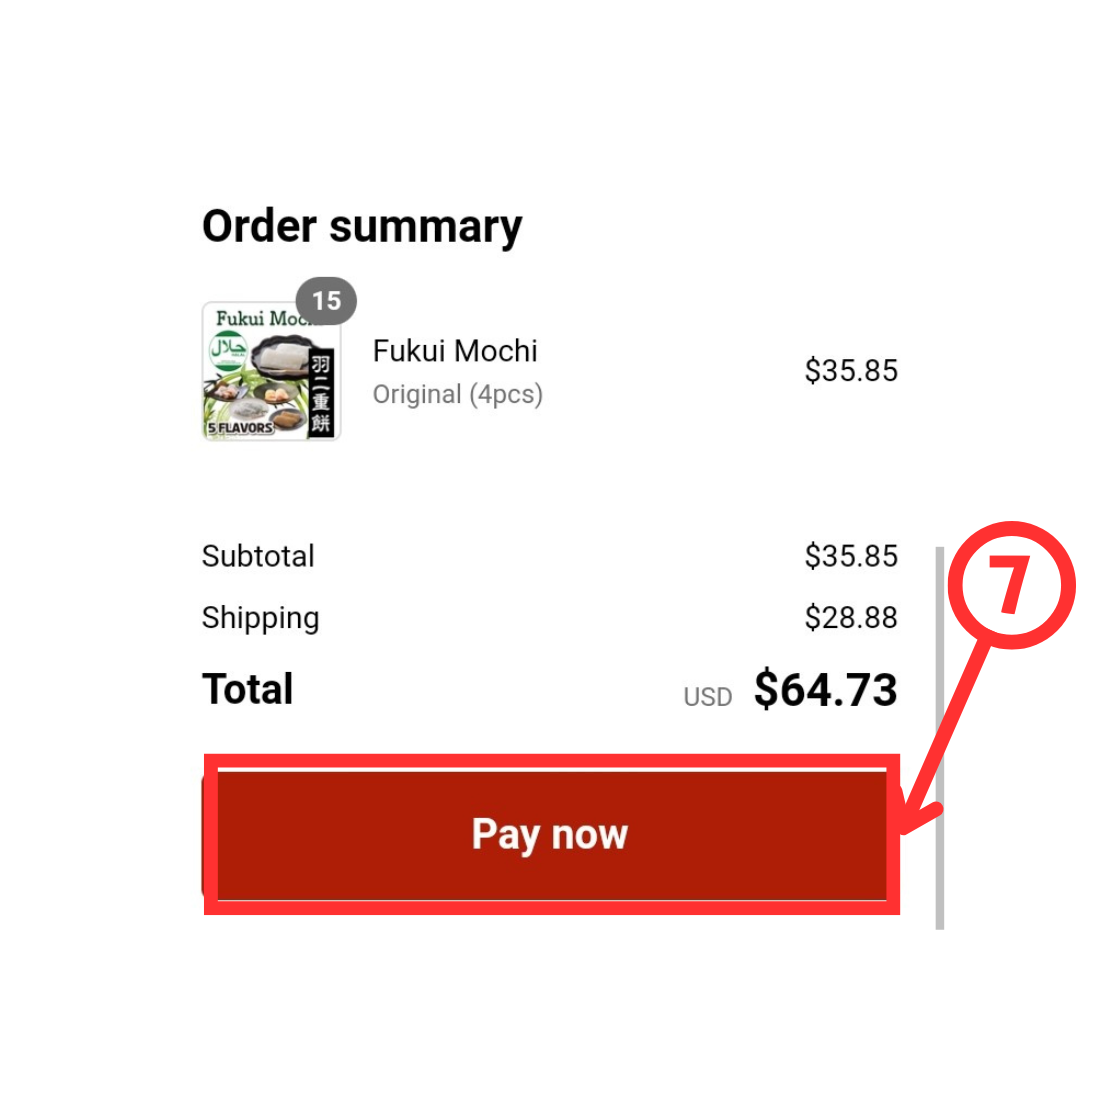Screen dimensions: 1100x1100
Task: Click the Subtotal label
Action: (258, 556)
